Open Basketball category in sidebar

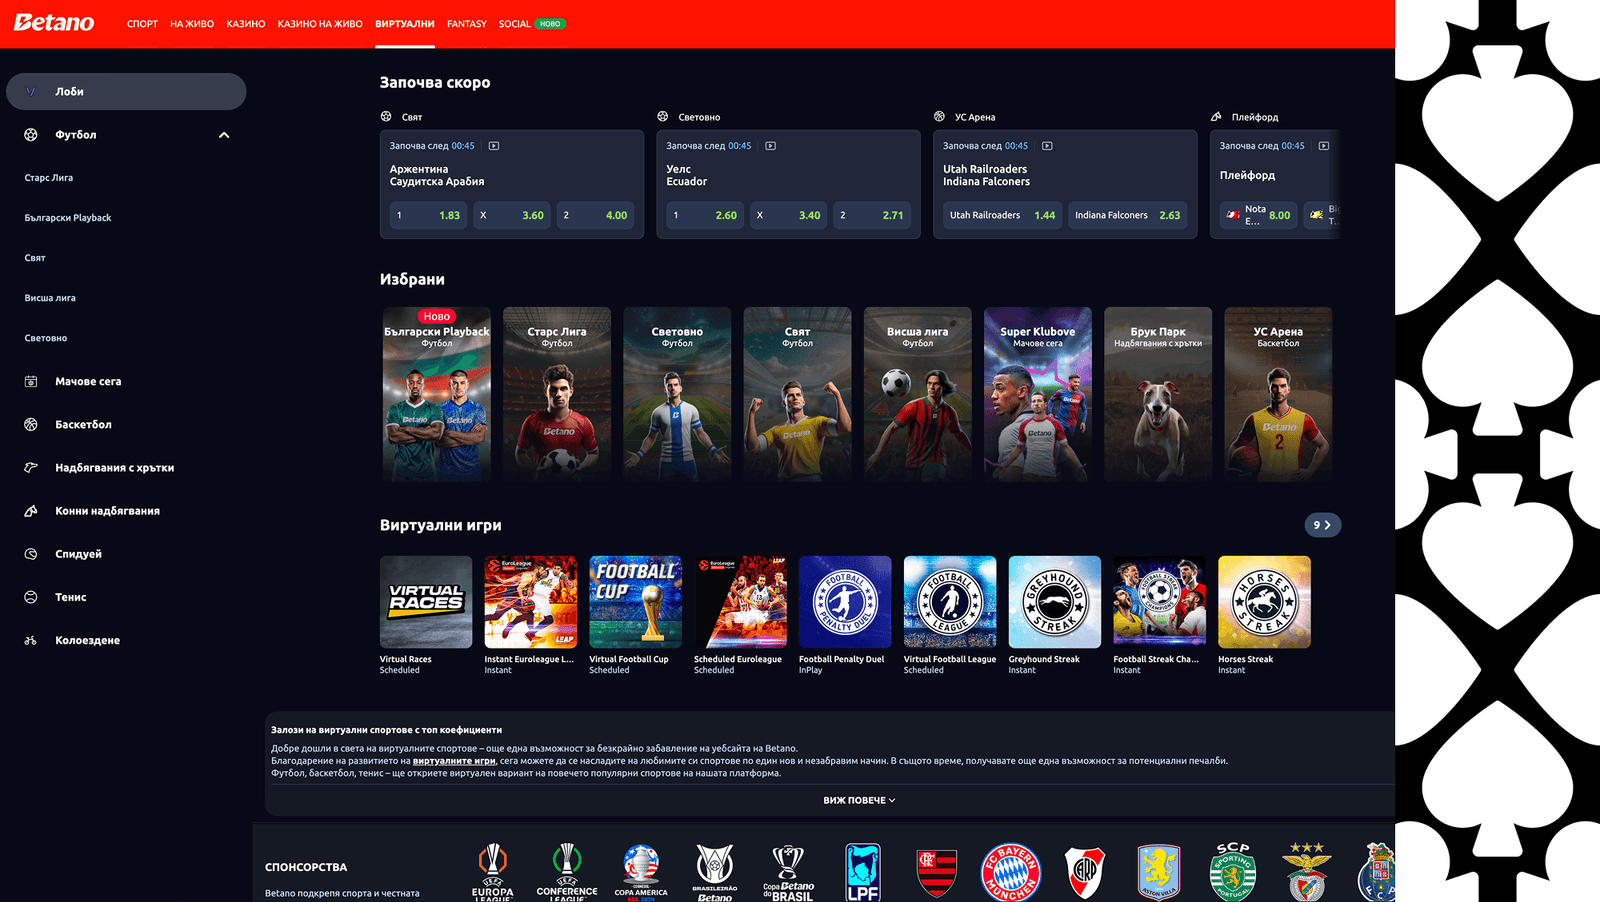83,425
